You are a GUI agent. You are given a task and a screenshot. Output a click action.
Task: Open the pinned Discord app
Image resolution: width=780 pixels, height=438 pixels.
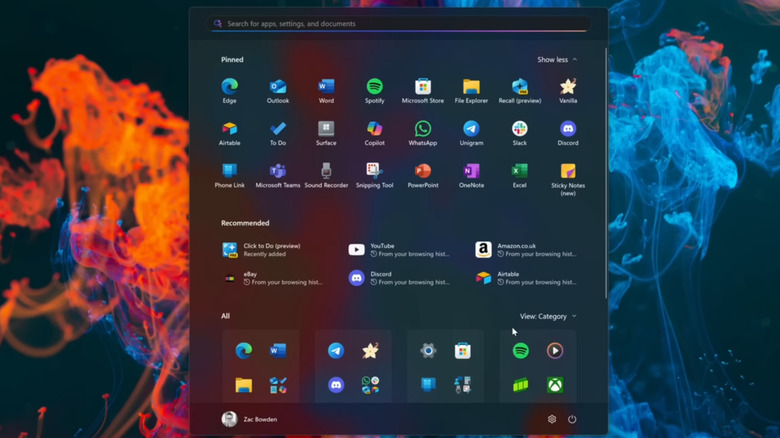click(568, 133)
